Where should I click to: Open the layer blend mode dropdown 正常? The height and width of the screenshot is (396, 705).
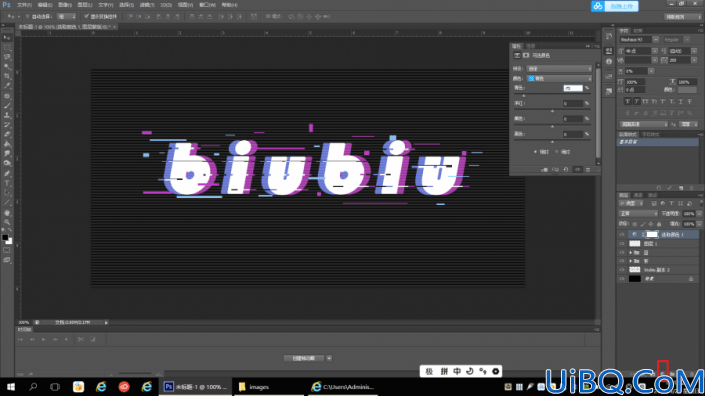[x=638, y=214]
